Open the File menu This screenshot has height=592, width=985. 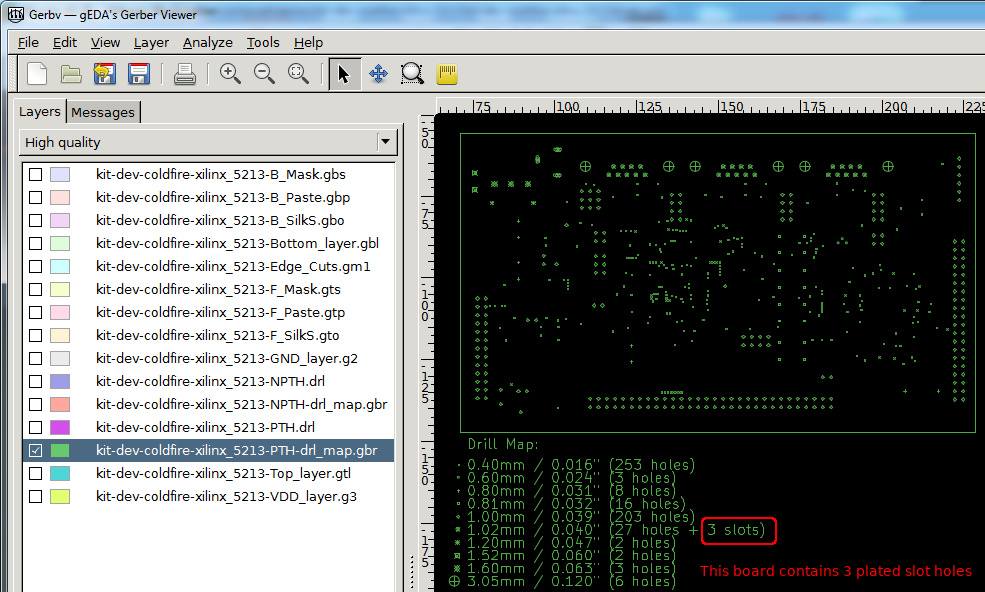28,42
